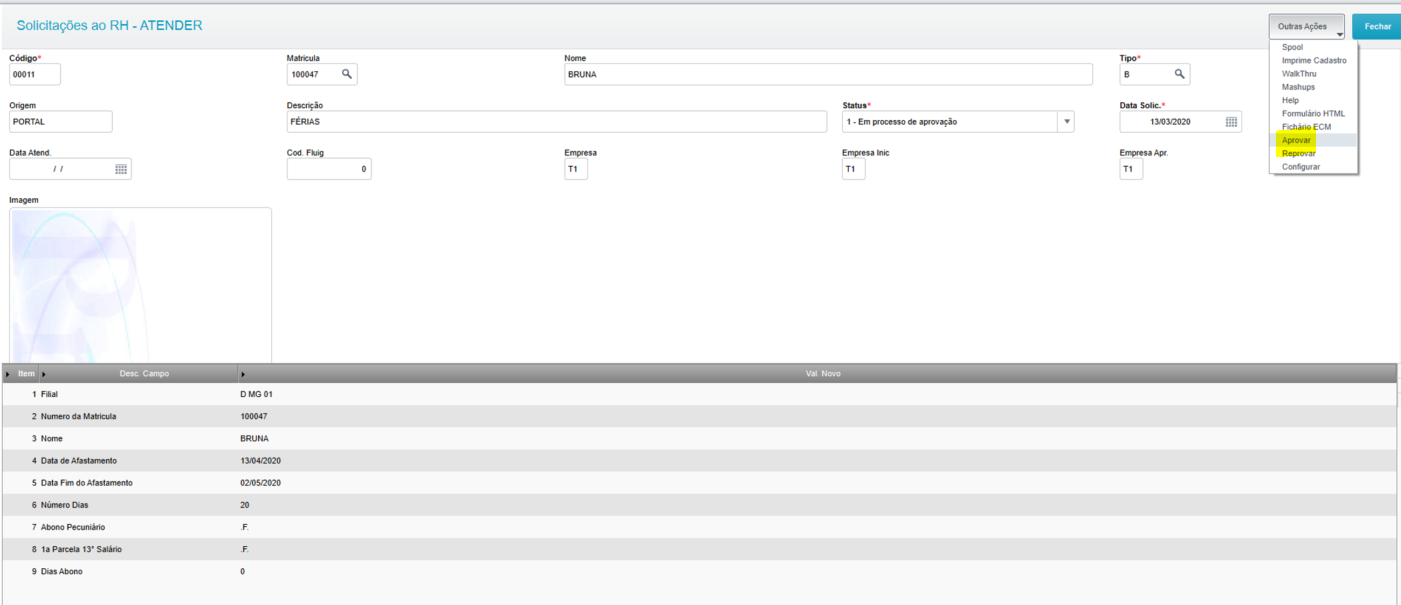Image resolution: width=1401 pixels, height=605 pixels.
Task: Click the value 02/05/2020 in the grid
Action: 261,483
